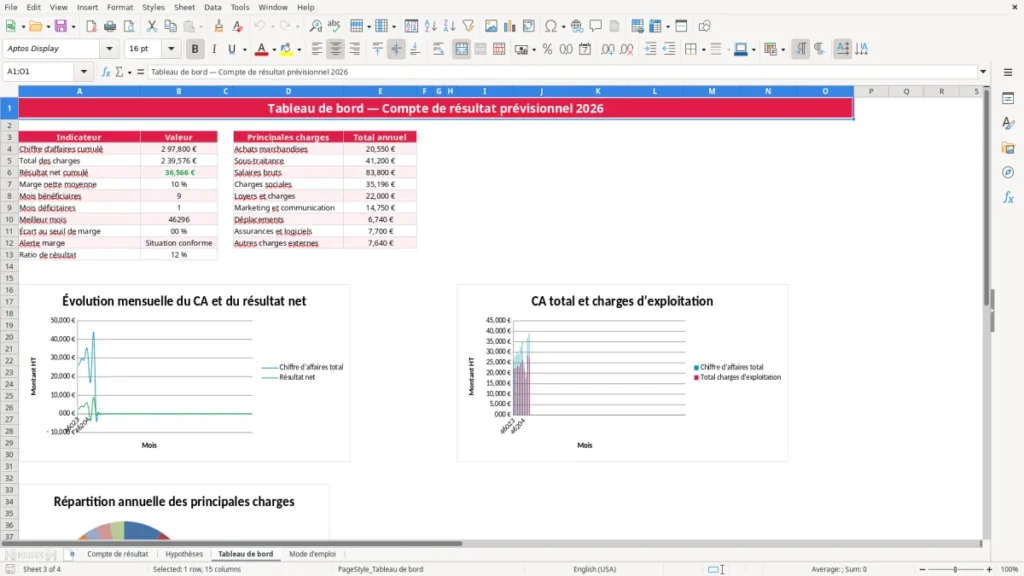Click the Save document icon
Viewport: 1024px width, 576px height.
61,26
